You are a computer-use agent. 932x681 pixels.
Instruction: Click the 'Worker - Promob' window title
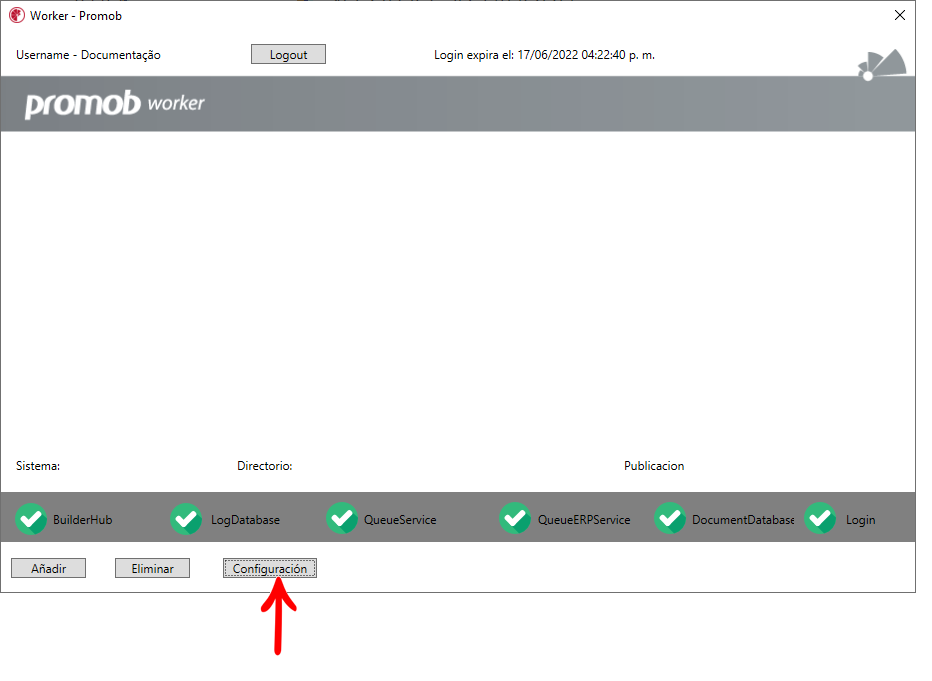(x=76, y=16)
